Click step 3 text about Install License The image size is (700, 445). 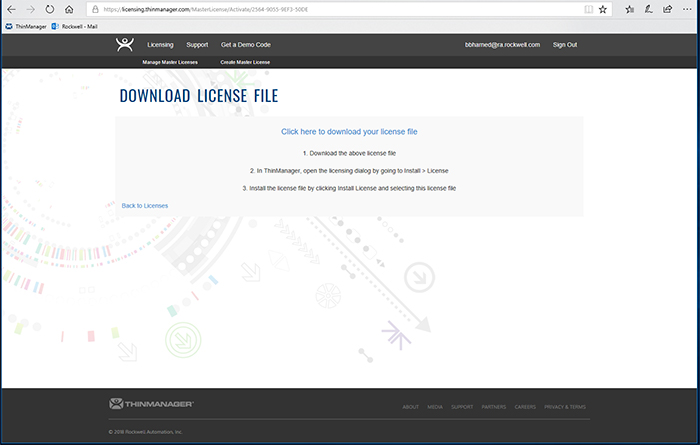(x=349, y=188)
